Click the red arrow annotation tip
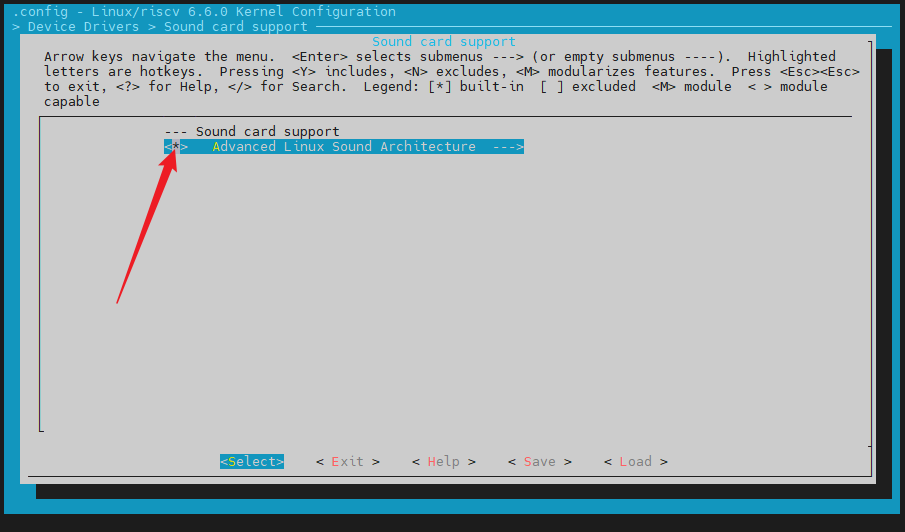905x532 pixels. 174,150
